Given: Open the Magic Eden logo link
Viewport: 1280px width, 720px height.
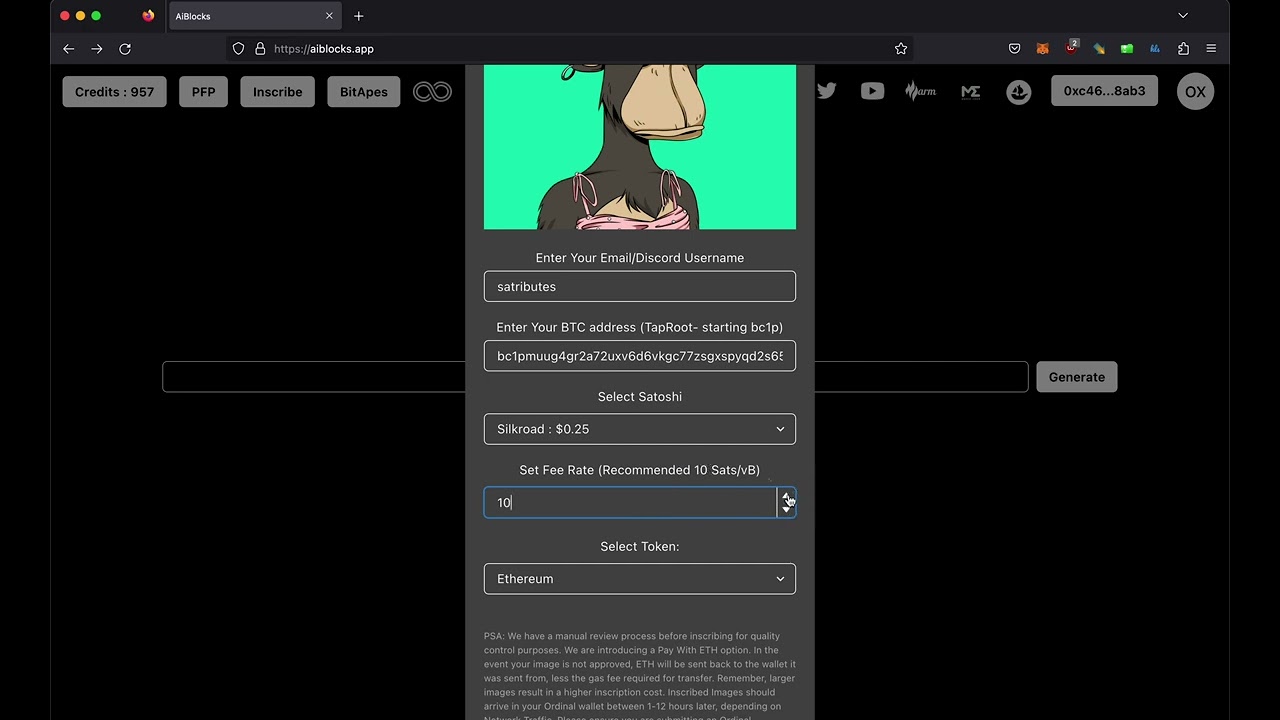Looking at the screenshot, I should (970, 91).
